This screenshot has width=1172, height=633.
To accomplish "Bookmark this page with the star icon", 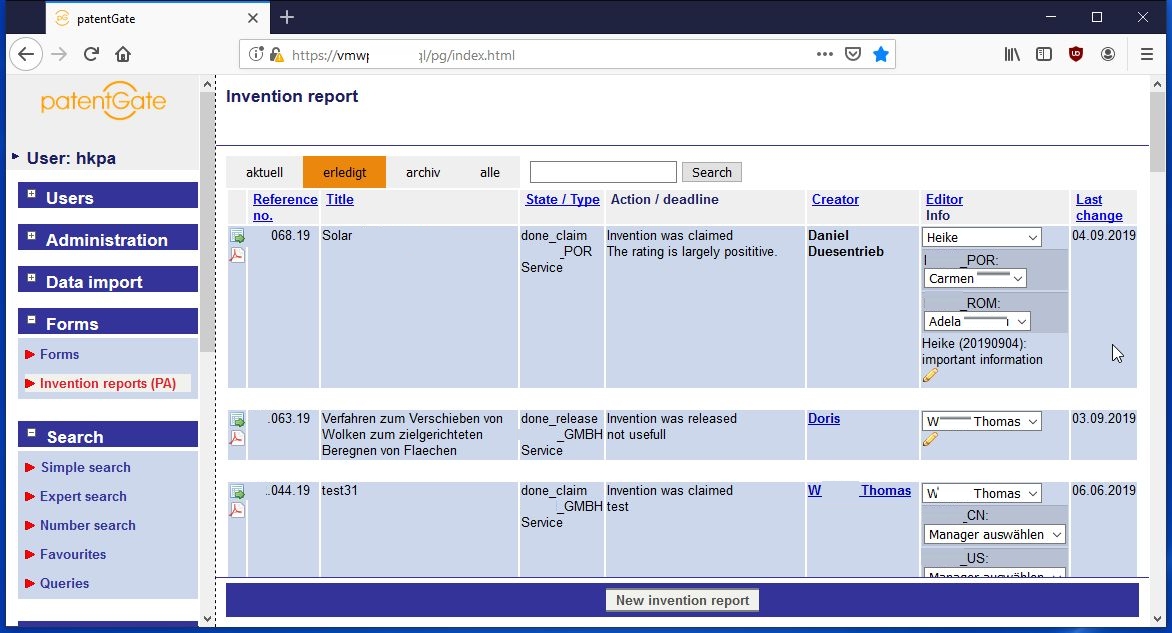I will pyautogui.click(x=880, y=55).
